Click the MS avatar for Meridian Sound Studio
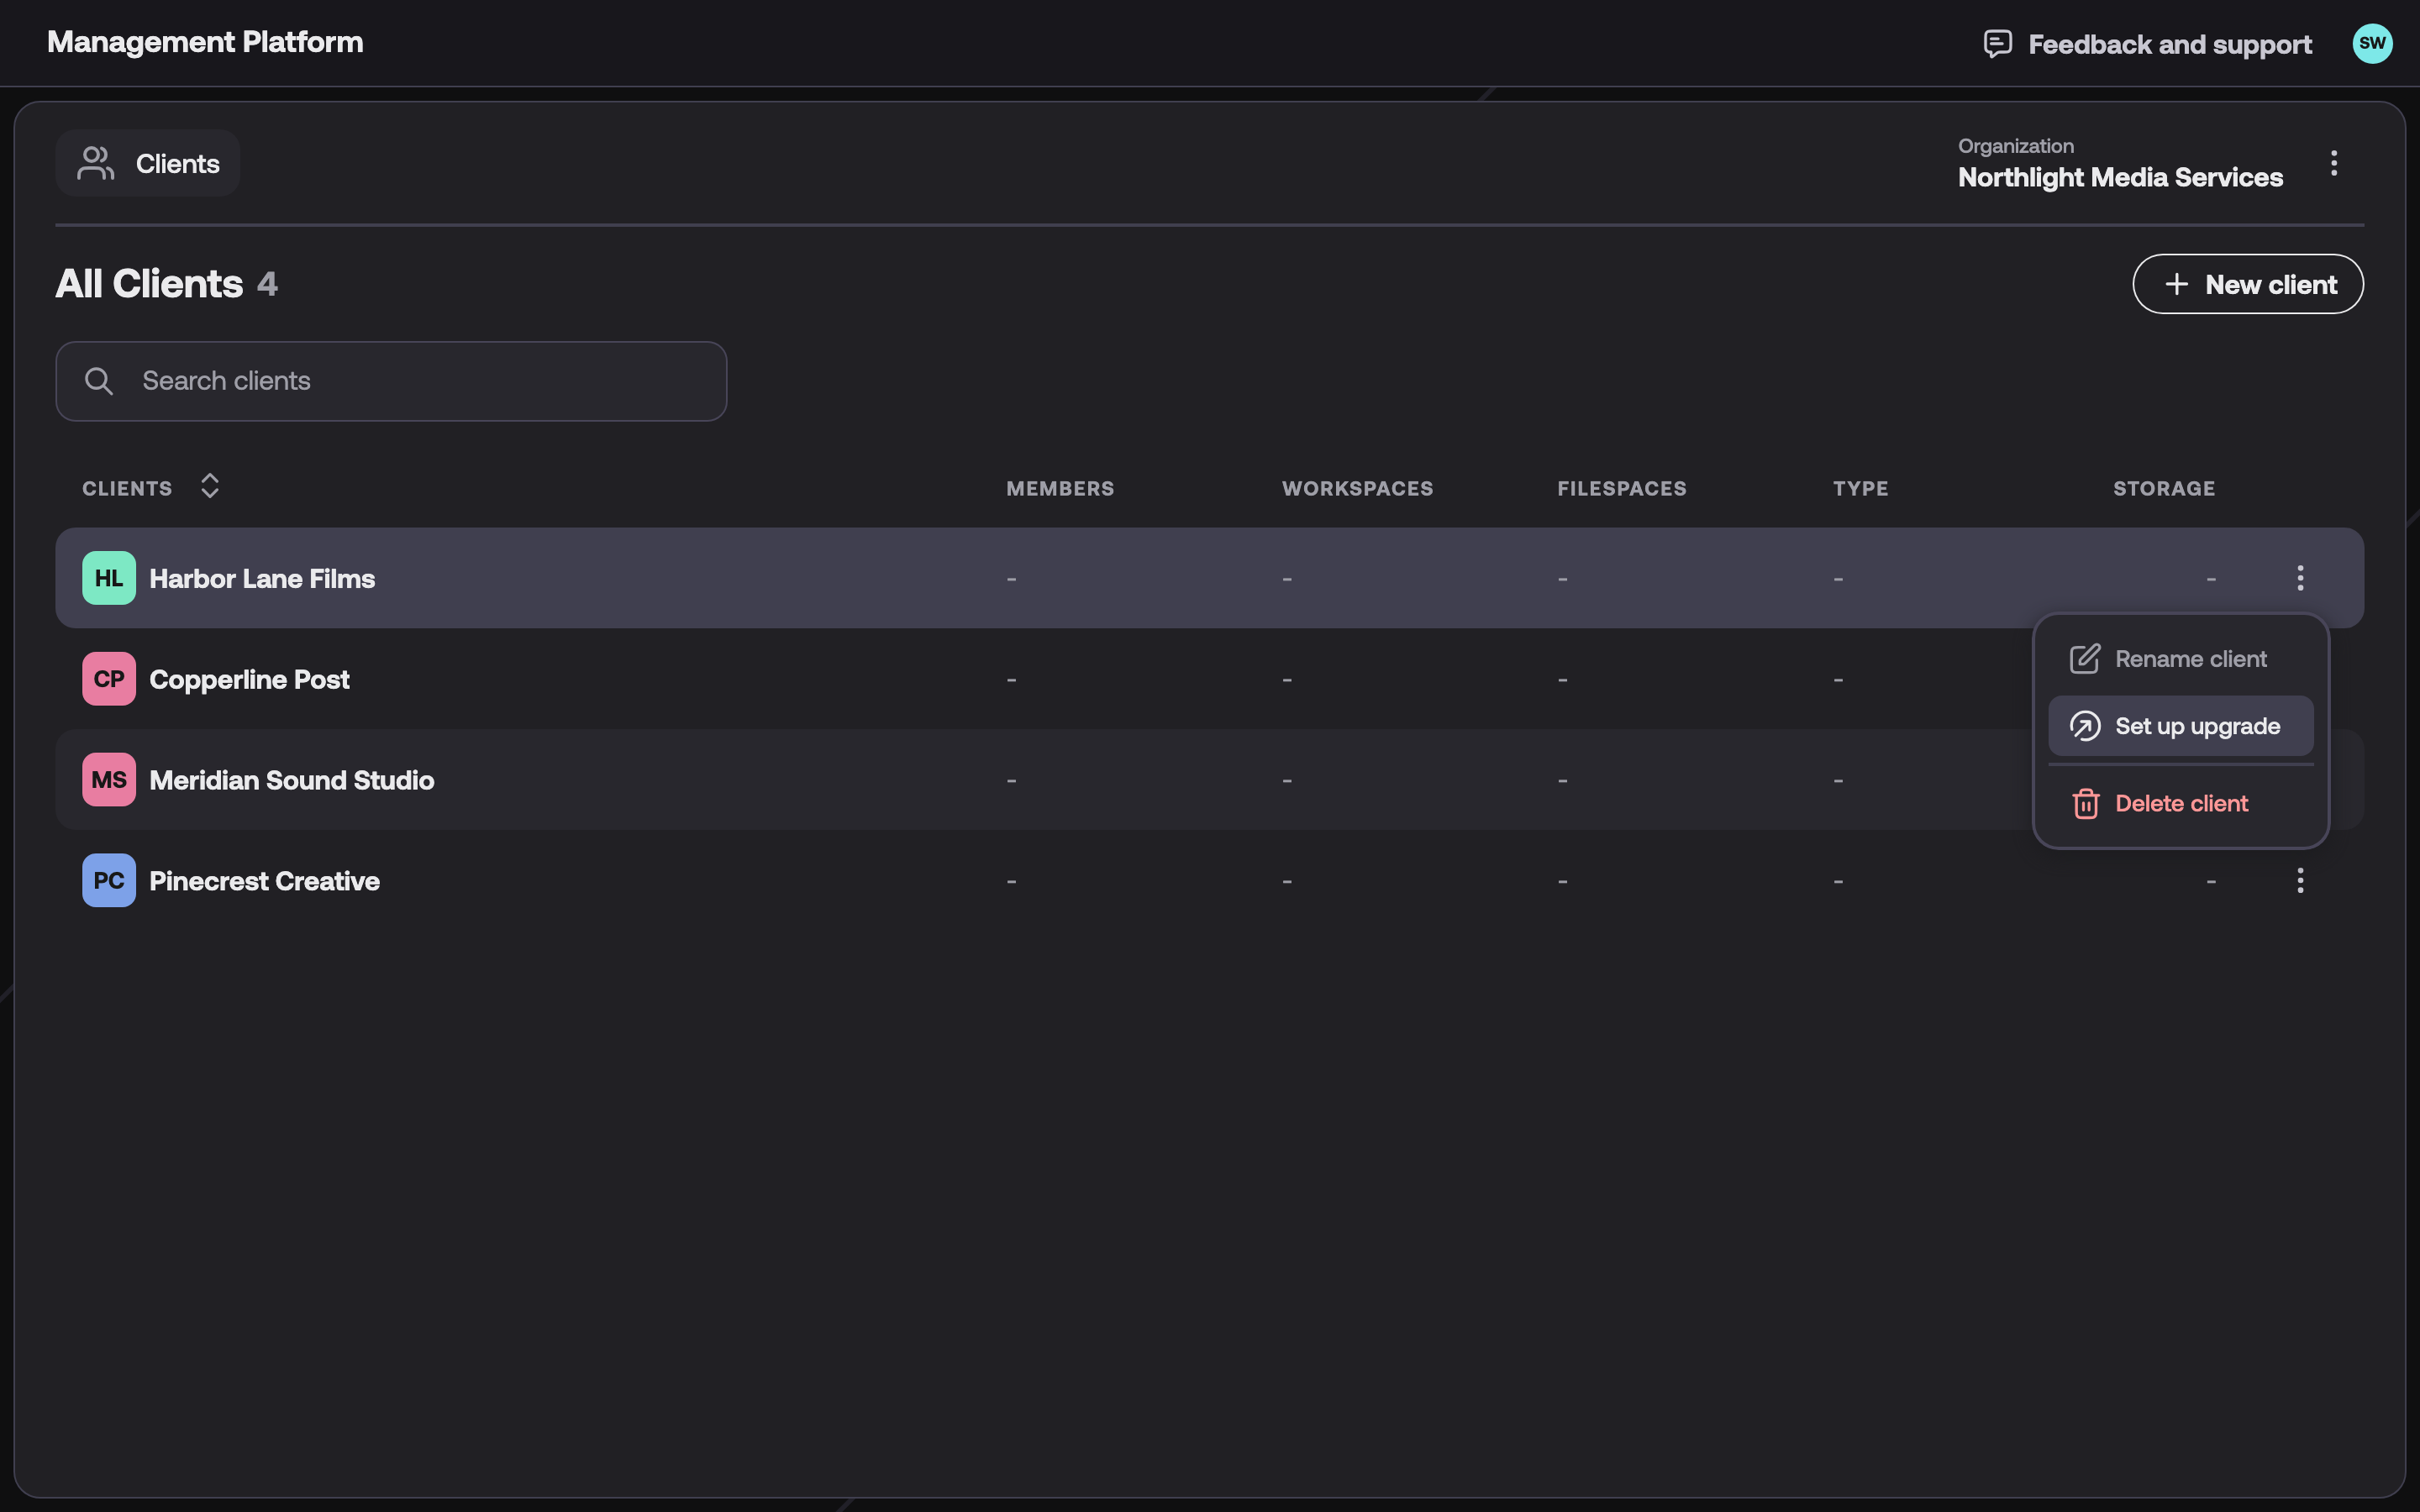The width and height of the screenshot is (2420, 1512). click(109, 780)
